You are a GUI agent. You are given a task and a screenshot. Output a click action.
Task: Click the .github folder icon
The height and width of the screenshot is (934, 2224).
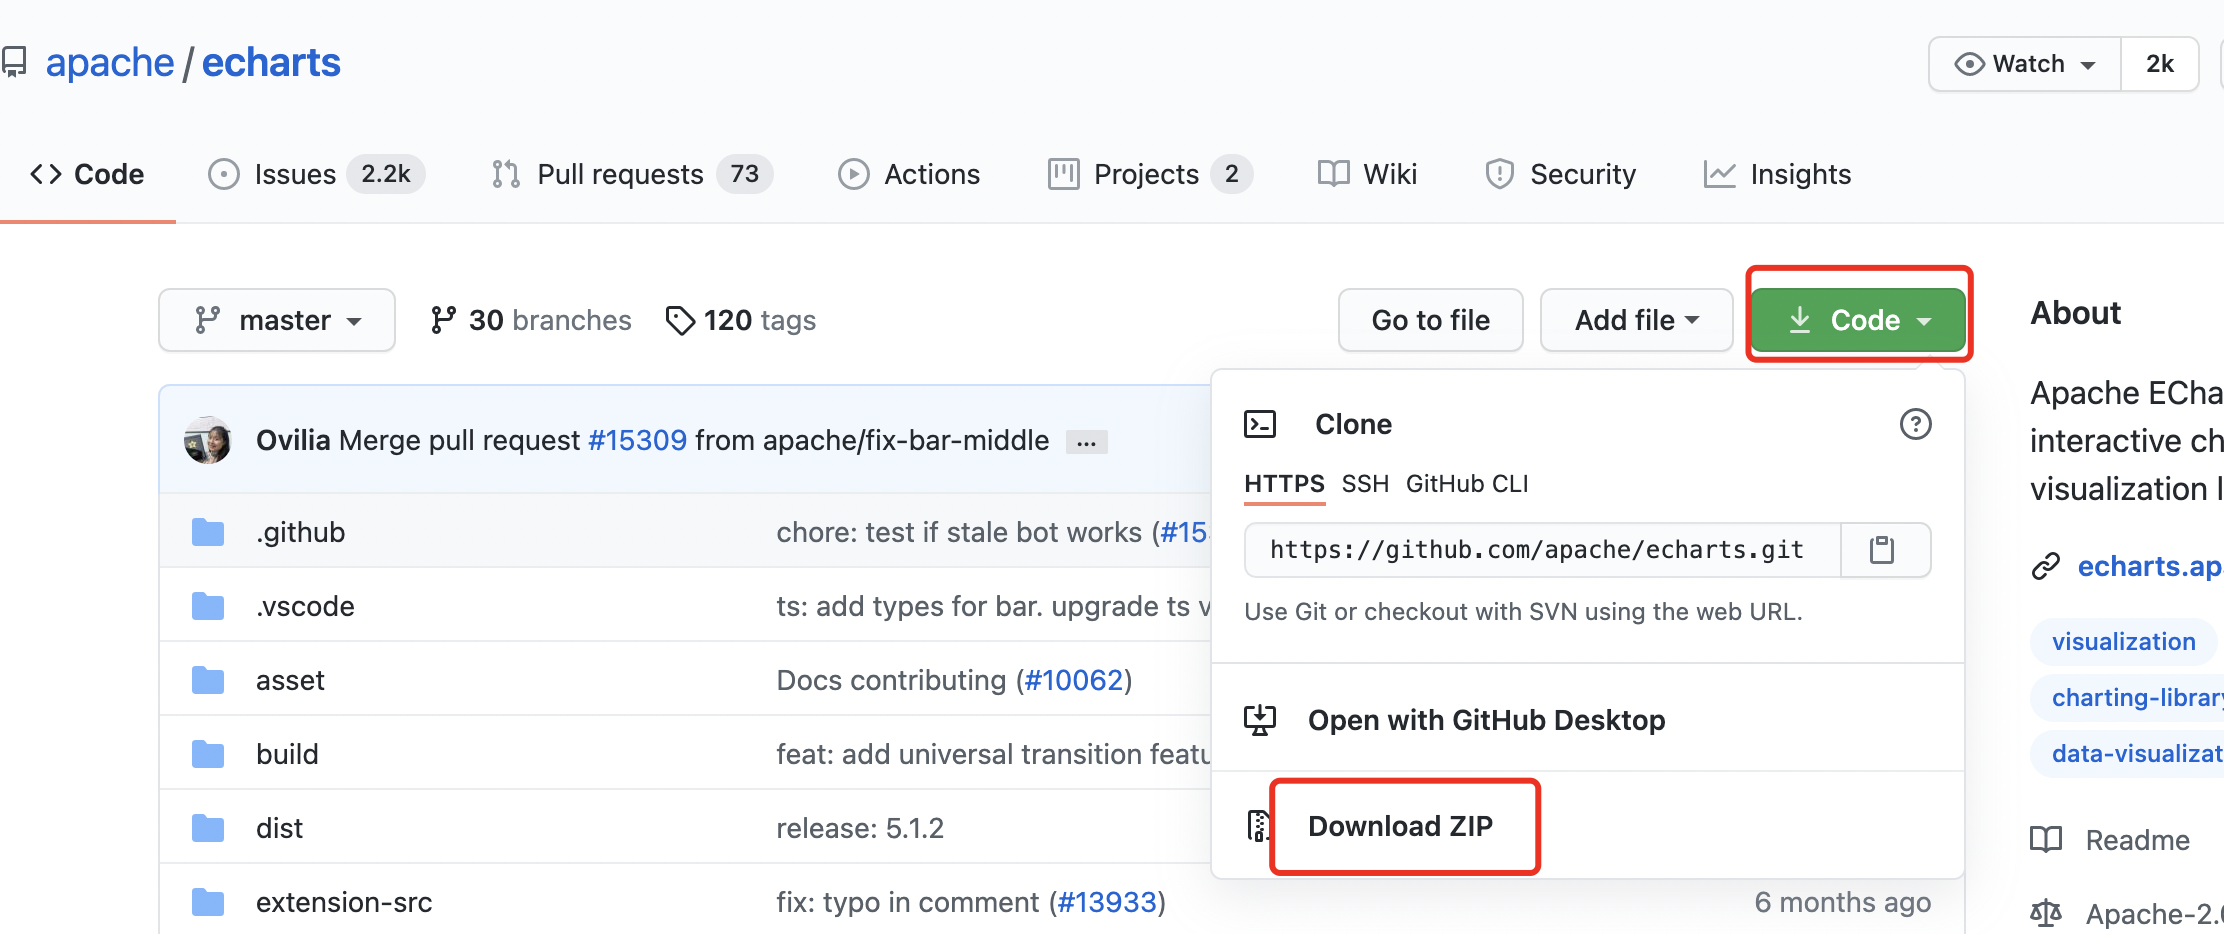pyautogui.click(x=208, y=532)
